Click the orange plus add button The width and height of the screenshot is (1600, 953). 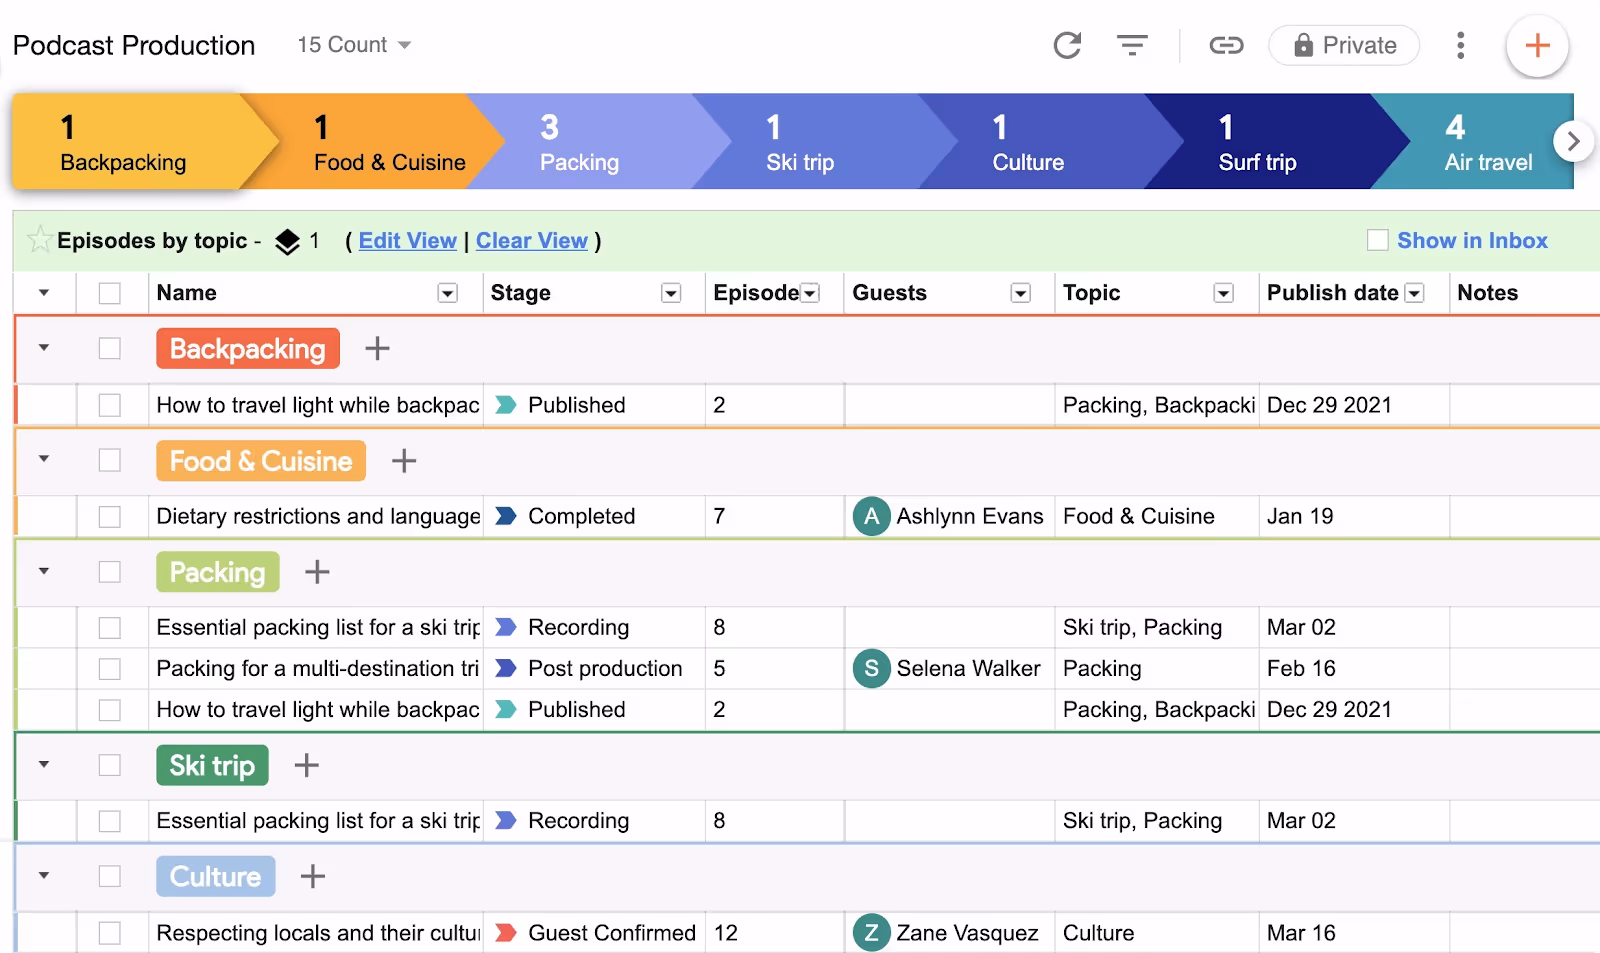point(1537,46)
